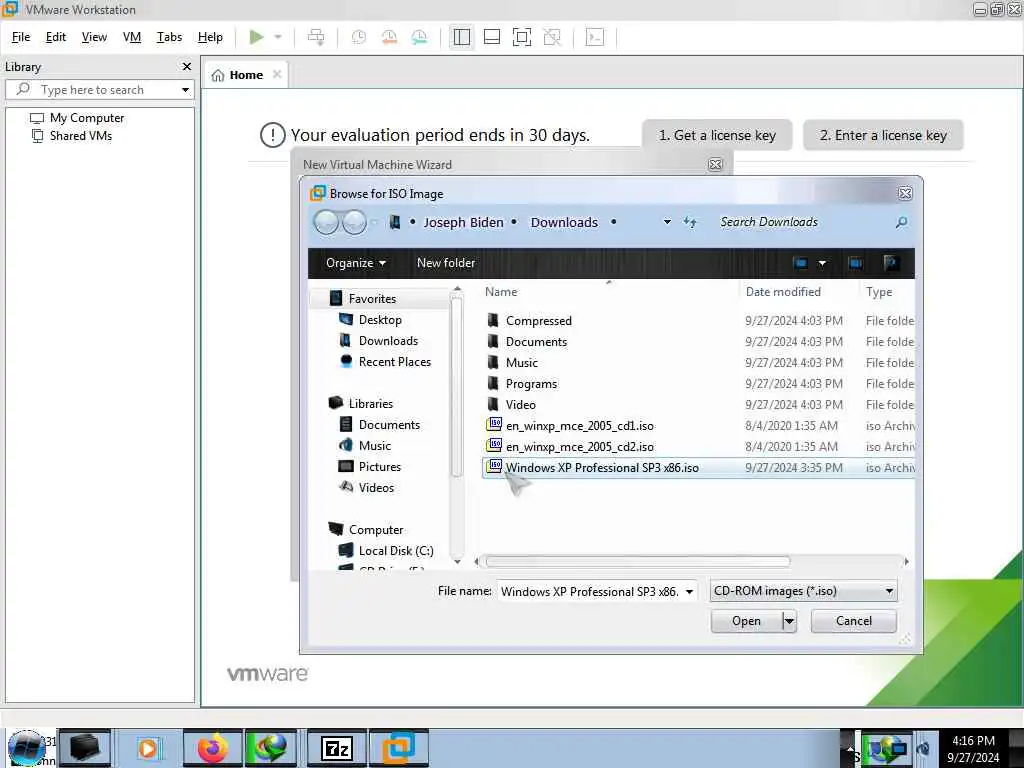Open the arrow beside Open button
Image resolution: width=1024 pixels, height=768 pixels.
[x=789, y=621]
